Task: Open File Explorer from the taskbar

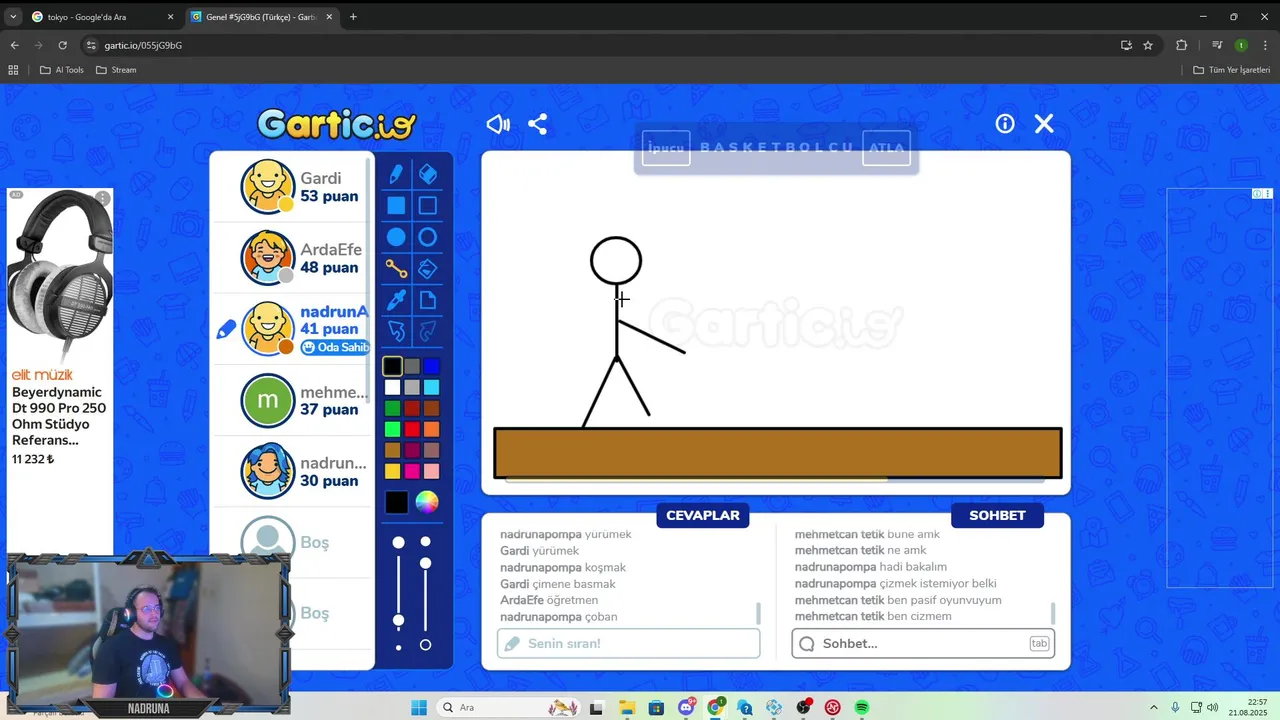Action: click(x=626, y=707)
